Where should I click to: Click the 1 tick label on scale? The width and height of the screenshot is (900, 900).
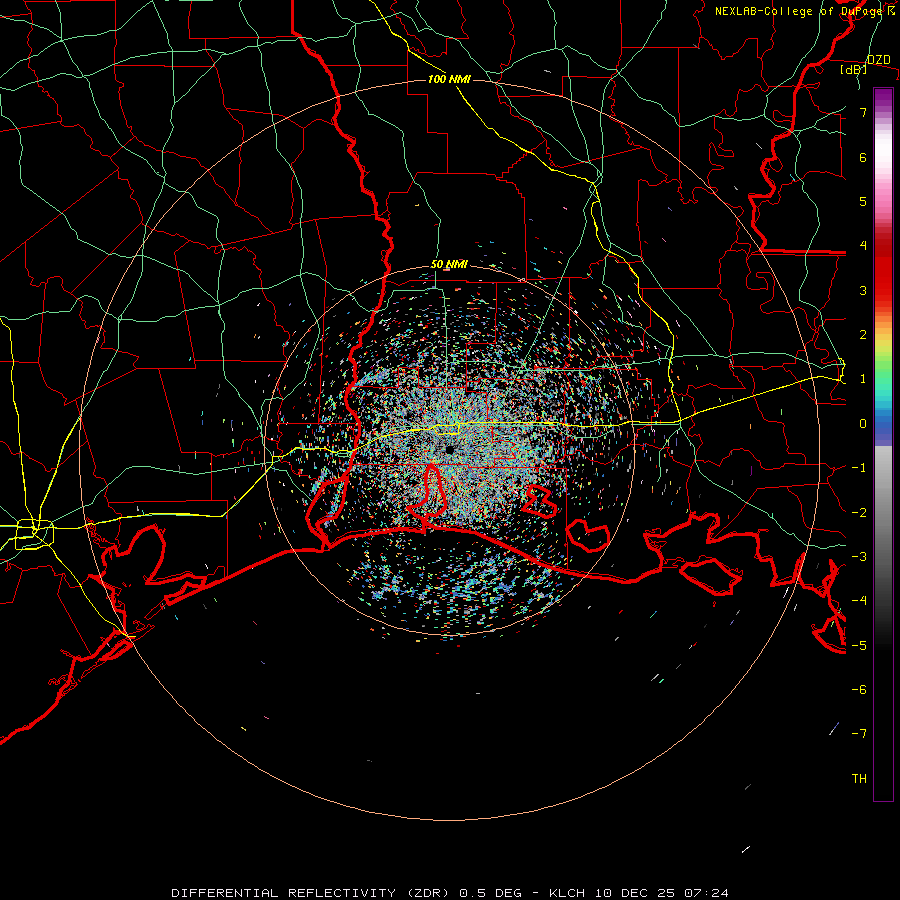863,379
